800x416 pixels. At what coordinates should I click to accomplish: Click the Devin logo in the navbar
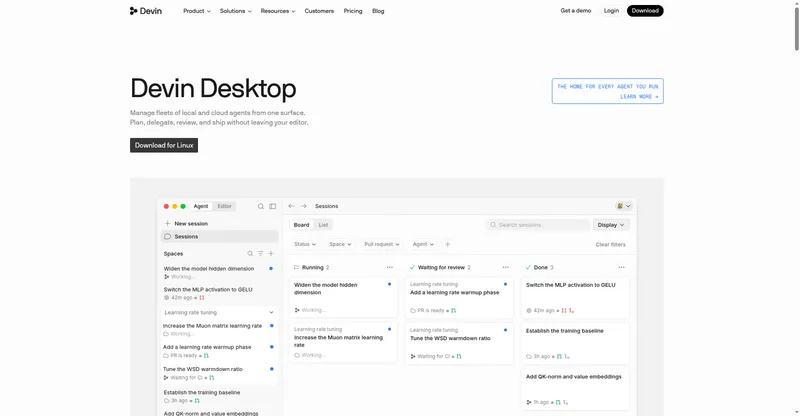[x=146, y=11]
